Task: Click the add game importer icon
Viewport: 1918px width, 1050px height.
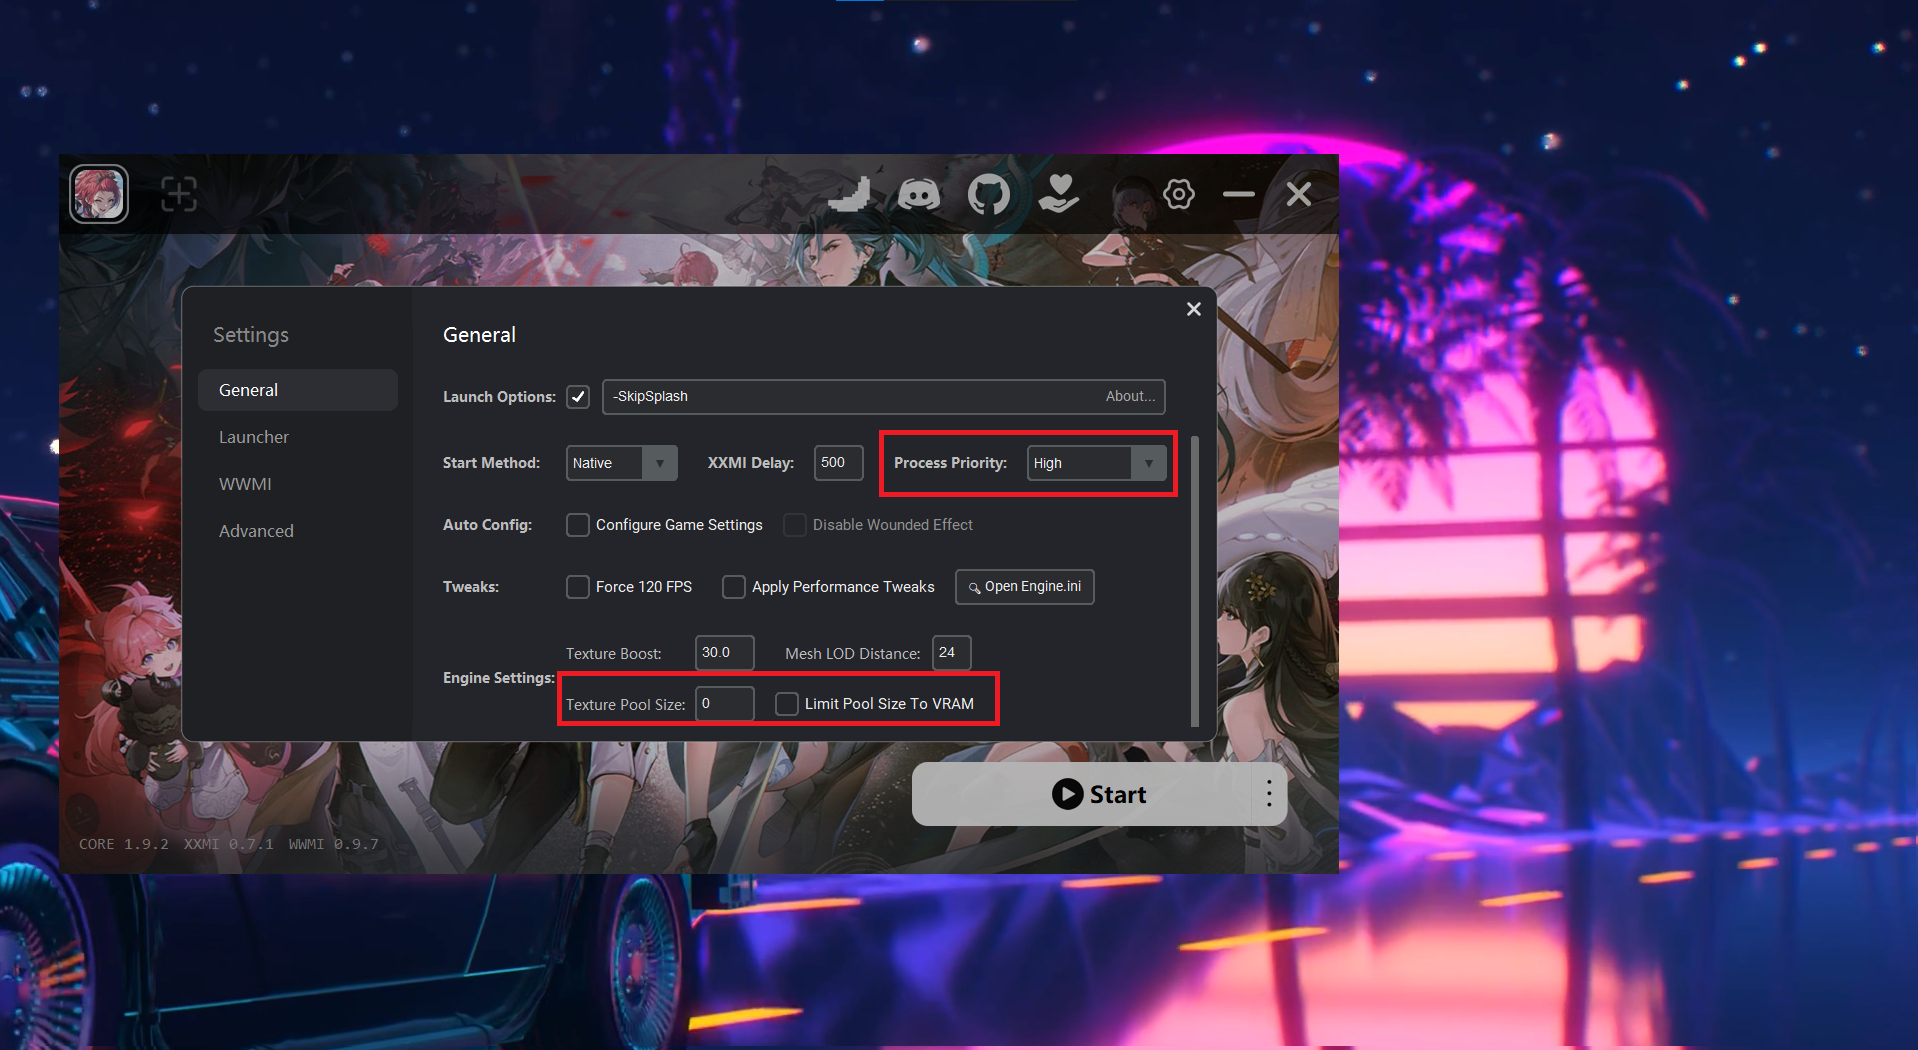Action: [x=179, y=194]
